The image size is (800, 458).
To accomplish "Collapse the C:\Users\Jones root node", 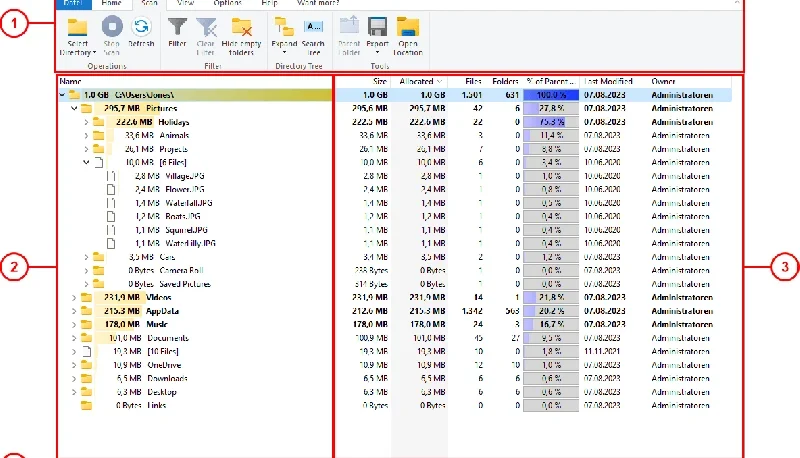I will (x=62, y=95).
